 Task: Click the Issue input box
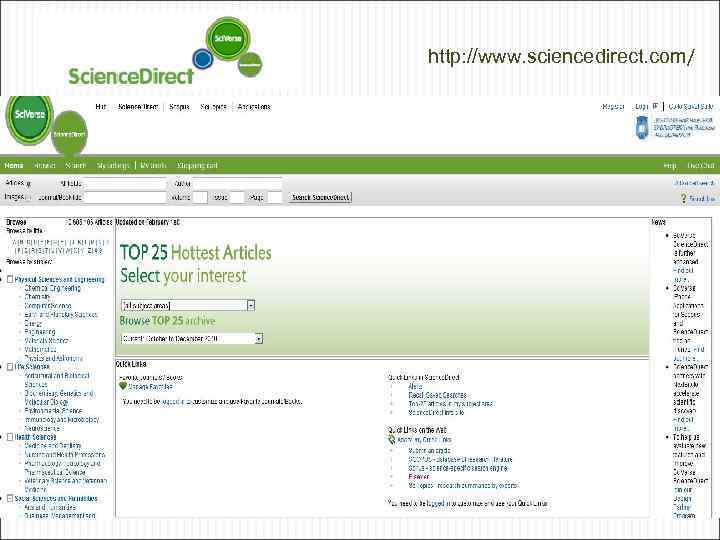(x=237, y=197)
